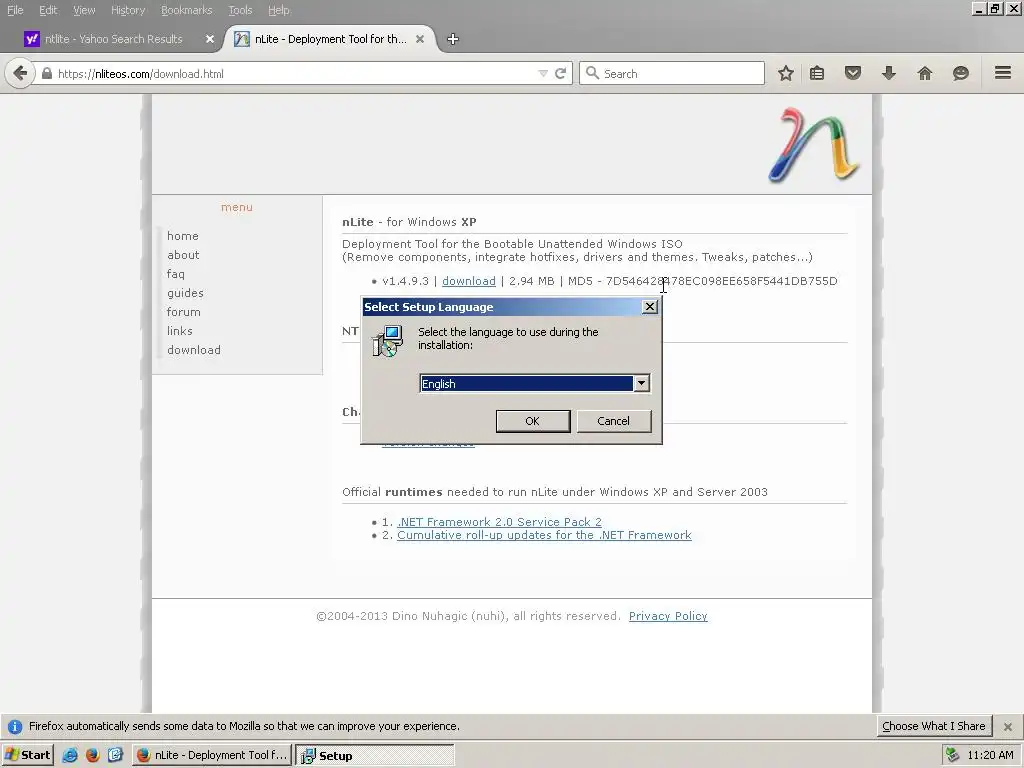
Task: Go to home in site menu
Action: click(183, 236)
